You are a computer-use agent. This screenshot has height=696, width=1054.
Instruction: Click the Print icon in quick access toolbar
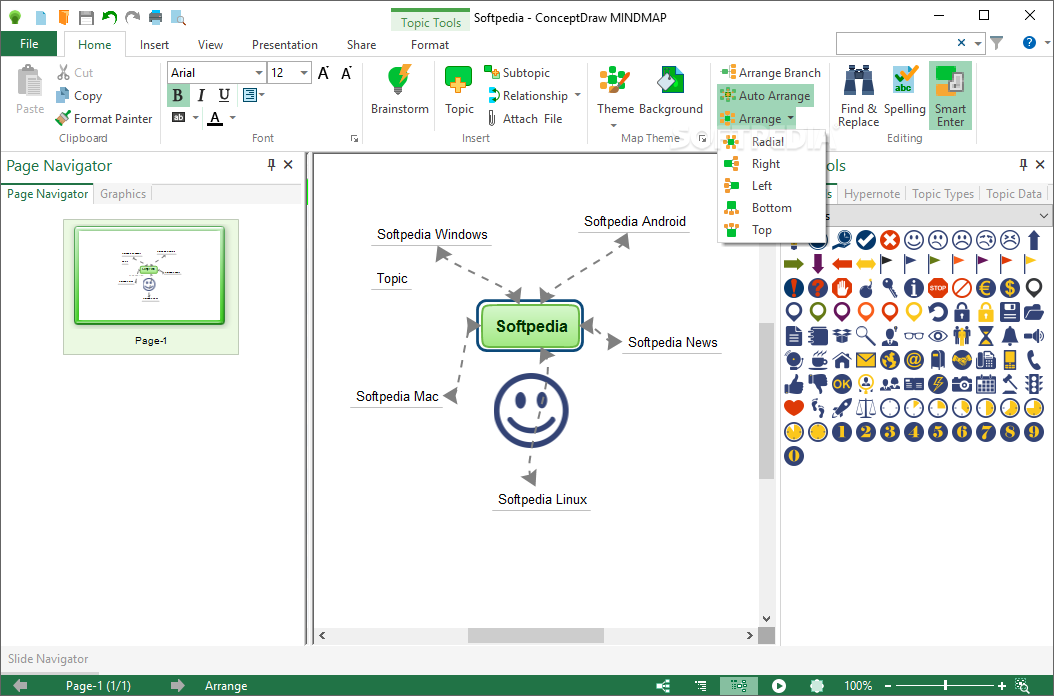coord(155,17)
